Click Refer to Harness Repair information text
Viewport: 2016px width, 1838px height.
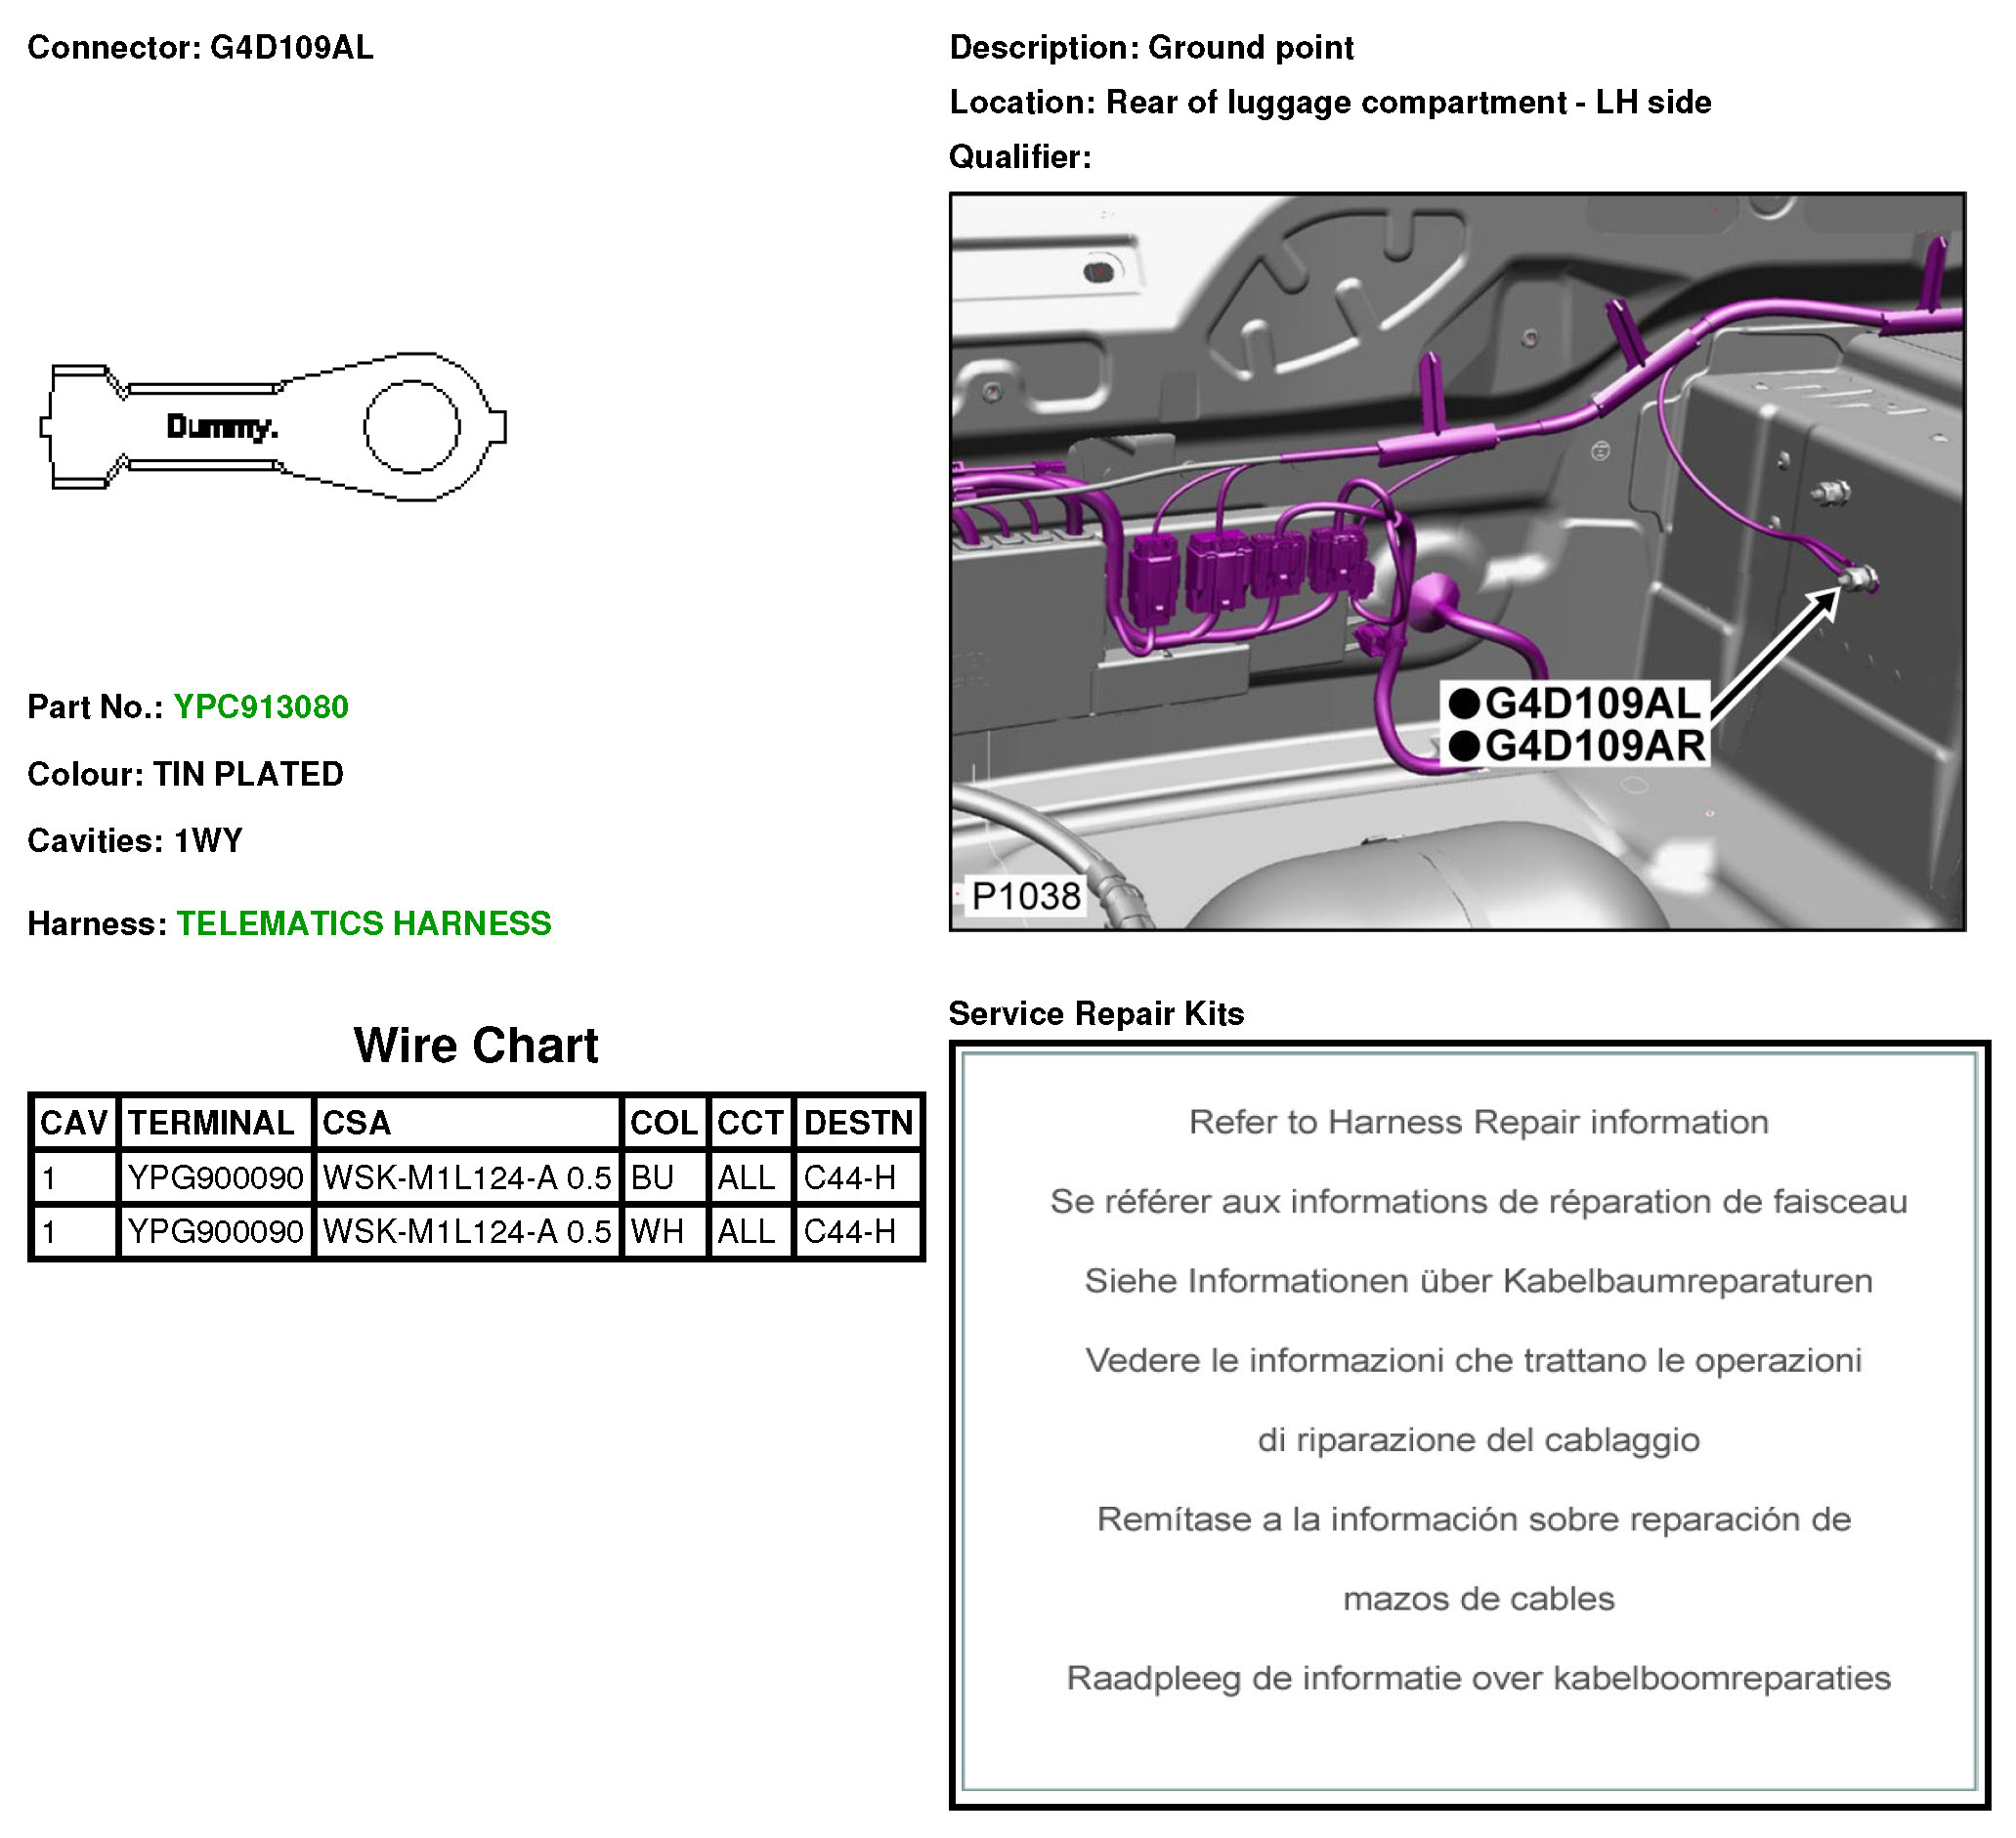tap(1478, 1122)
